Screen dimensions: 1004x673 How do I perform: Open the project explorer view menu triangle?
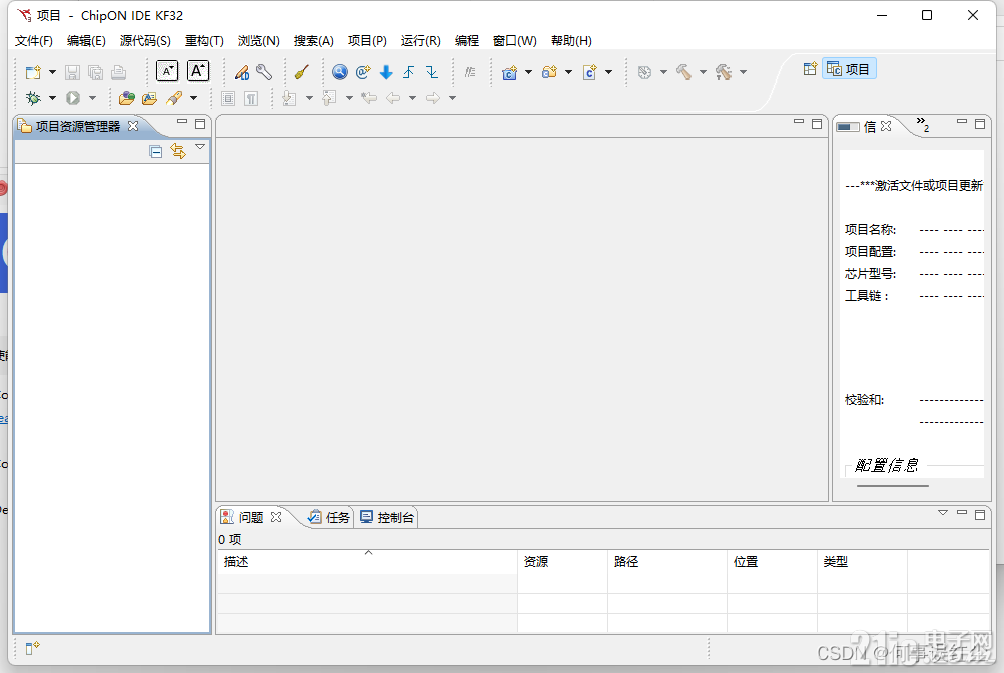(x=200, y=147)
